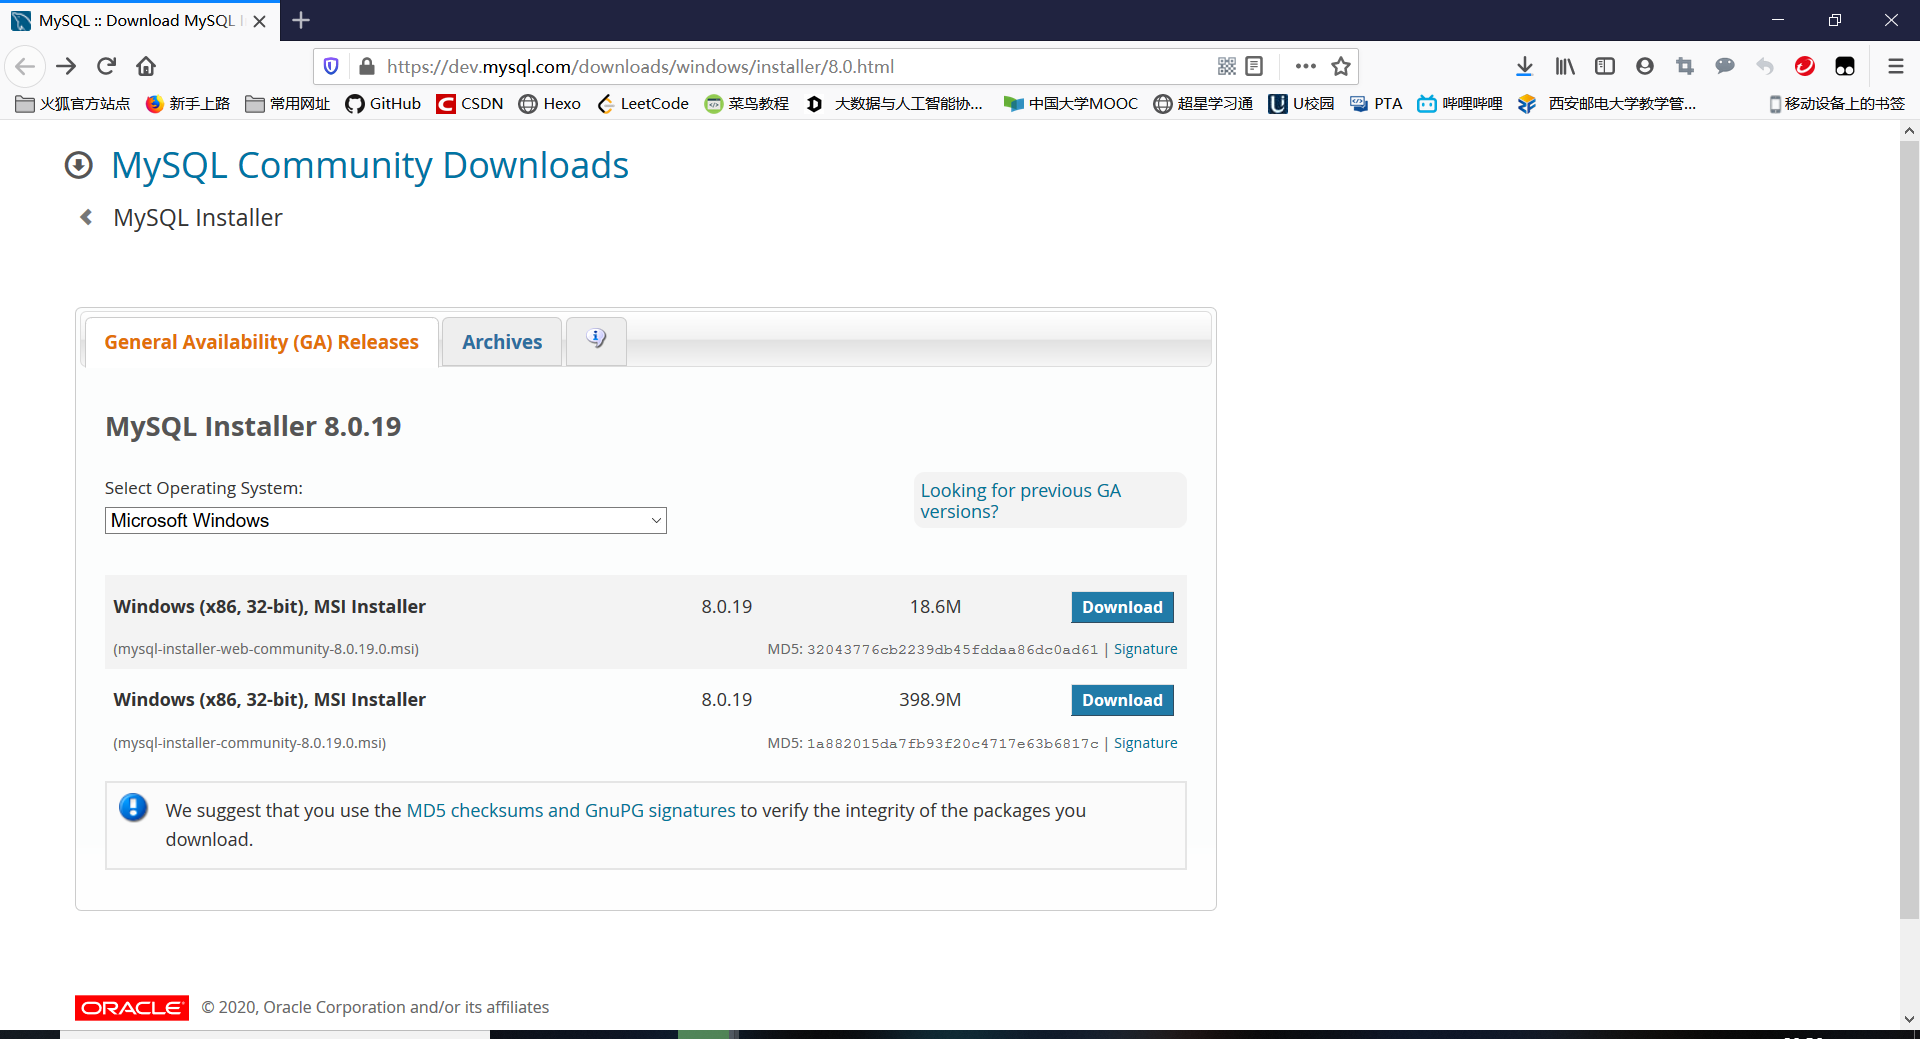The image size is (1920, 1039).
Task: Reload the page with the refresh icon
Action: point(106,66)
